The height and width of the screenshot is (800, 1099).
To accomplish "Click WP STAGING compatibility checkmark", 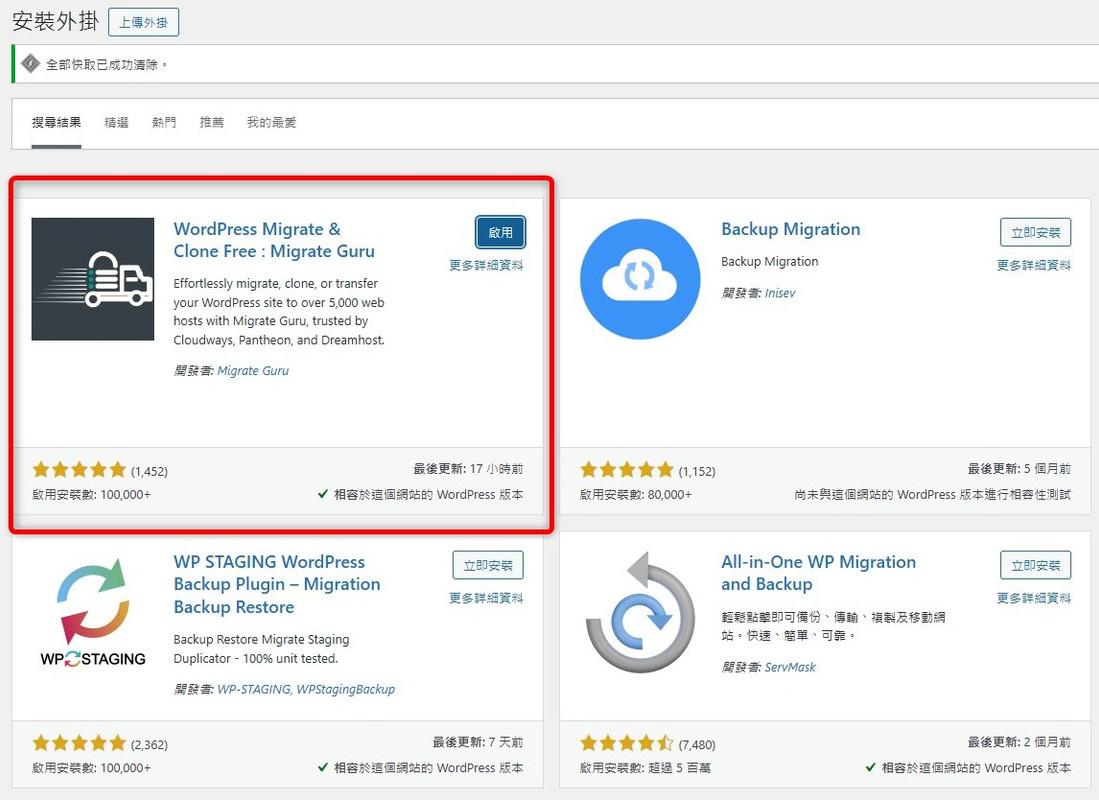I will pyautogui.click(x=323, y=768).
